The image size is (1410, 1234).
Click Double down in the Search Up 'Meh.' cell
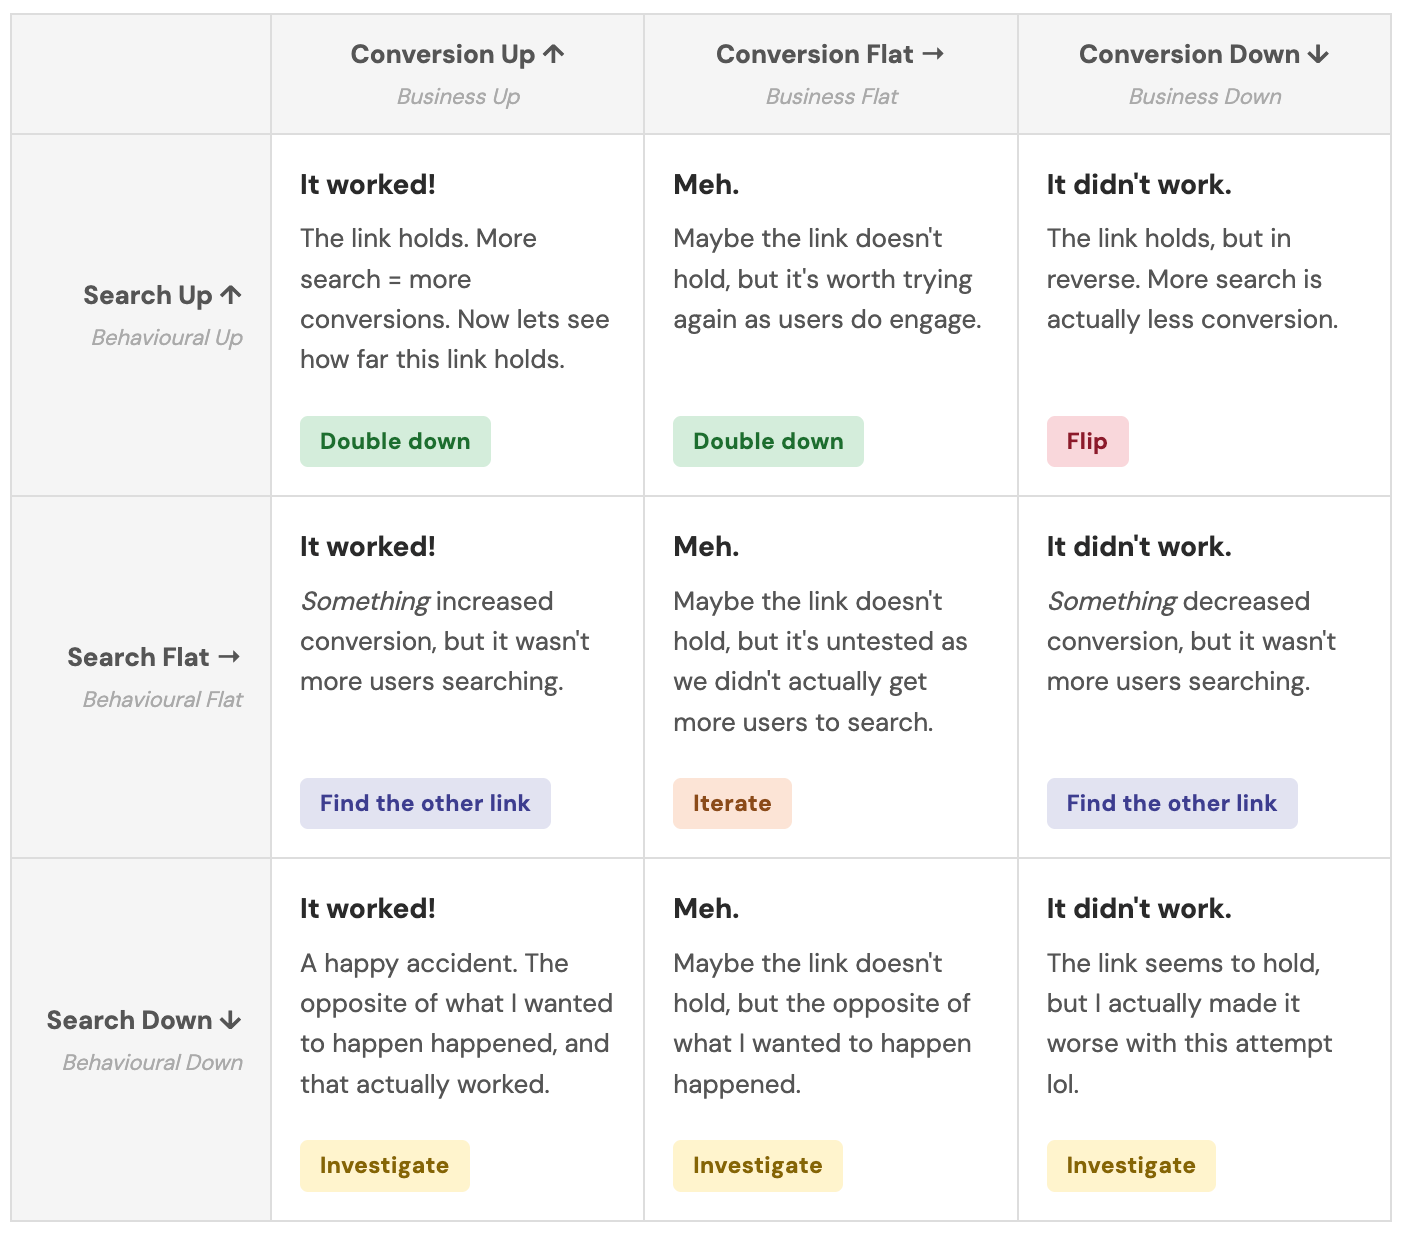pos(768,441)
